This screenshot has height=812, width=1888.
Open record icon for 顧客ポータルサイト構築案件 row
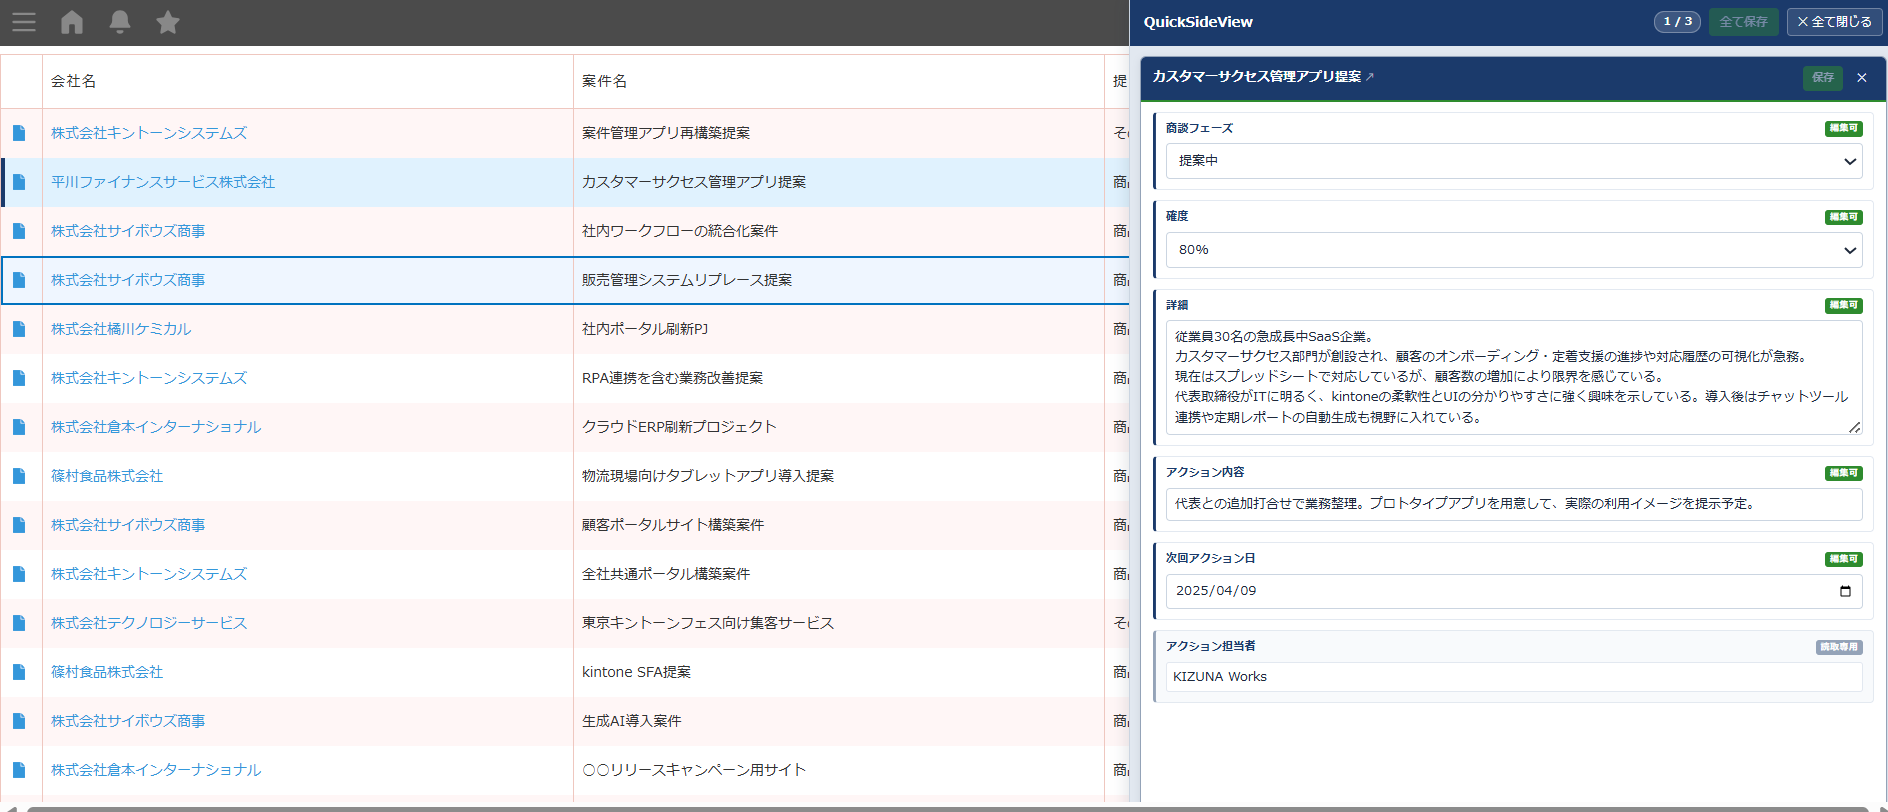tap(19, 525)
